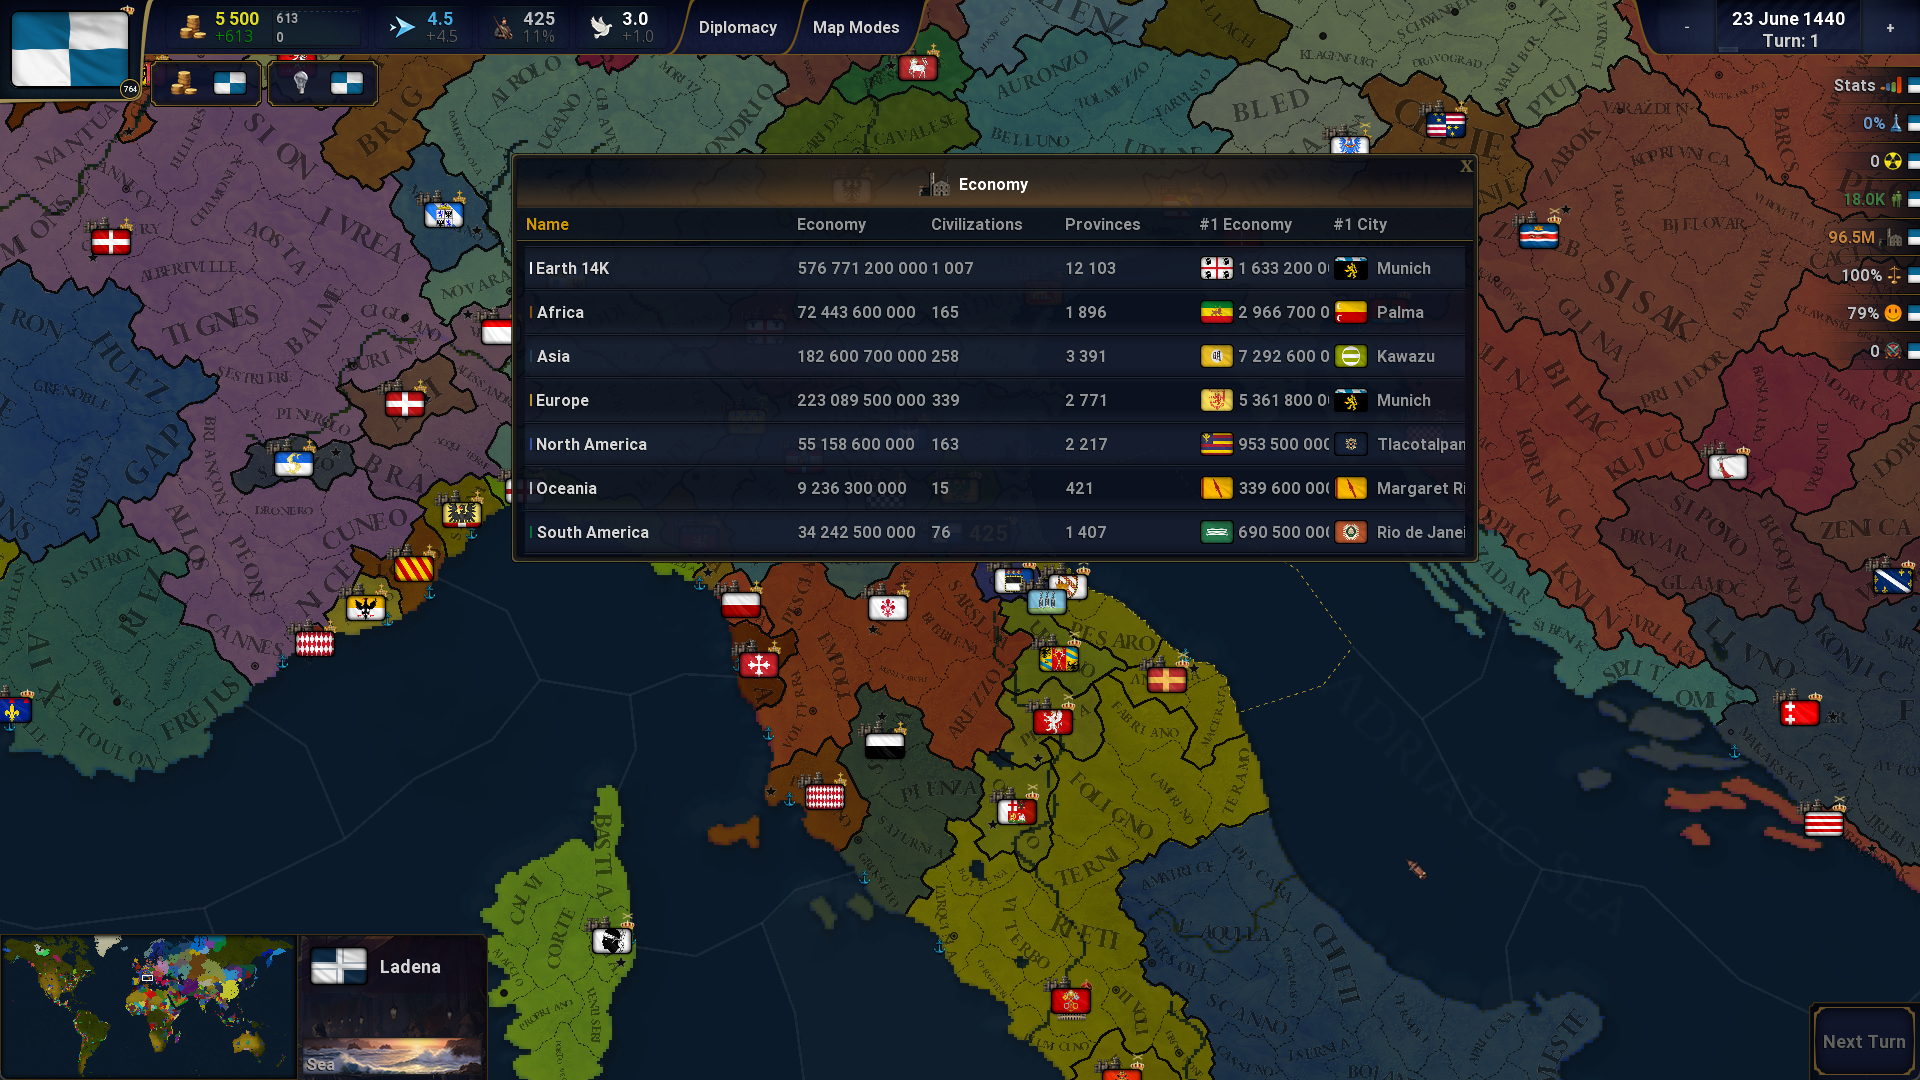Click the 79% happiness smiley icon
Viewport: 1920px width, 1080px height.
point(1892,313)
